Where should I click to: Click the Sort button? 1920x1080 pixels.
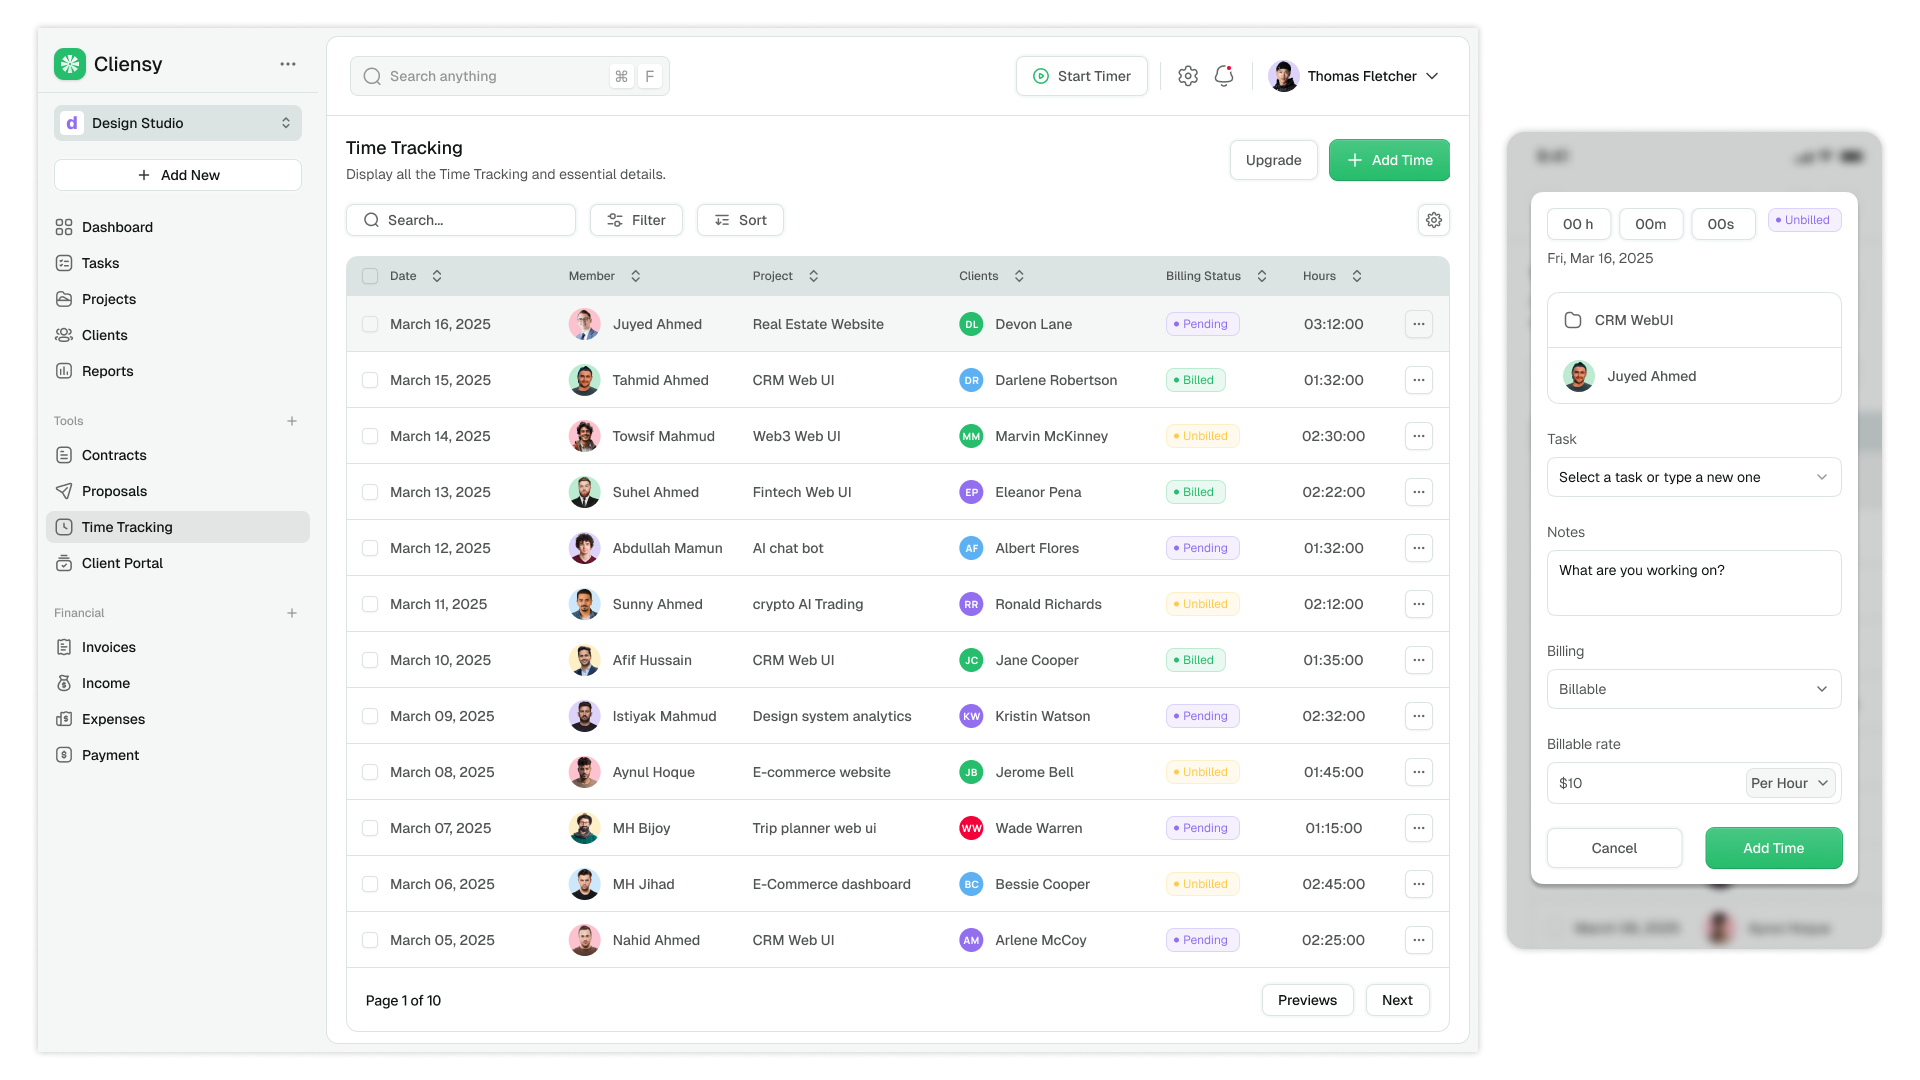740,220
